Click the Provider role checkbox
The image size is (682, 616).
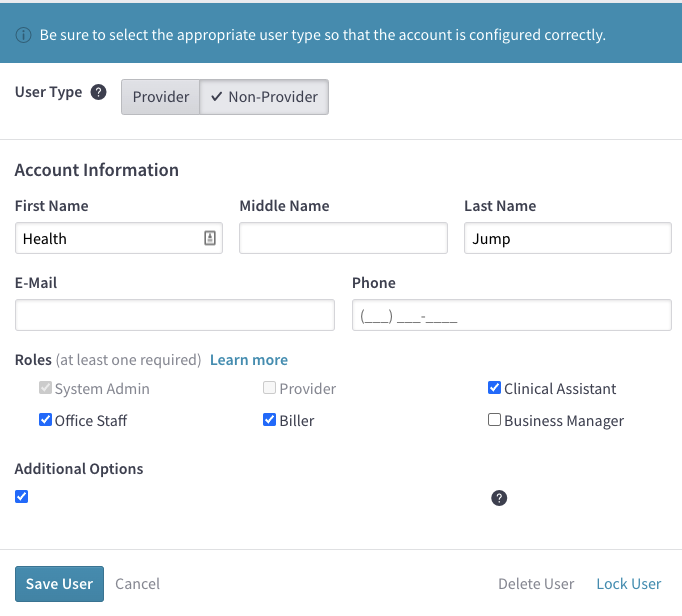click(x=269, y=387)
